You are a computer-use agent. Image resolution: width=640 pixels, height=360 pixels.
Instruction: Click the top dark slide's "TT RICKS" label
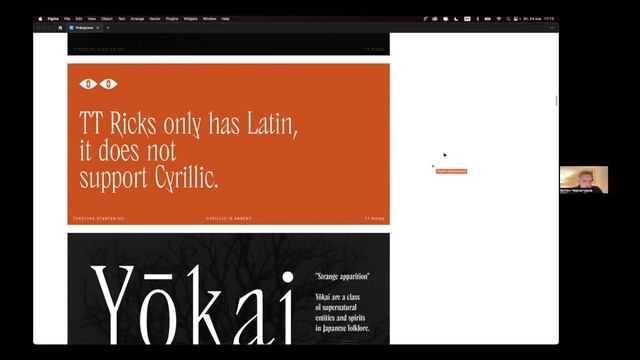pyautogui.click(x=374, y=49)
